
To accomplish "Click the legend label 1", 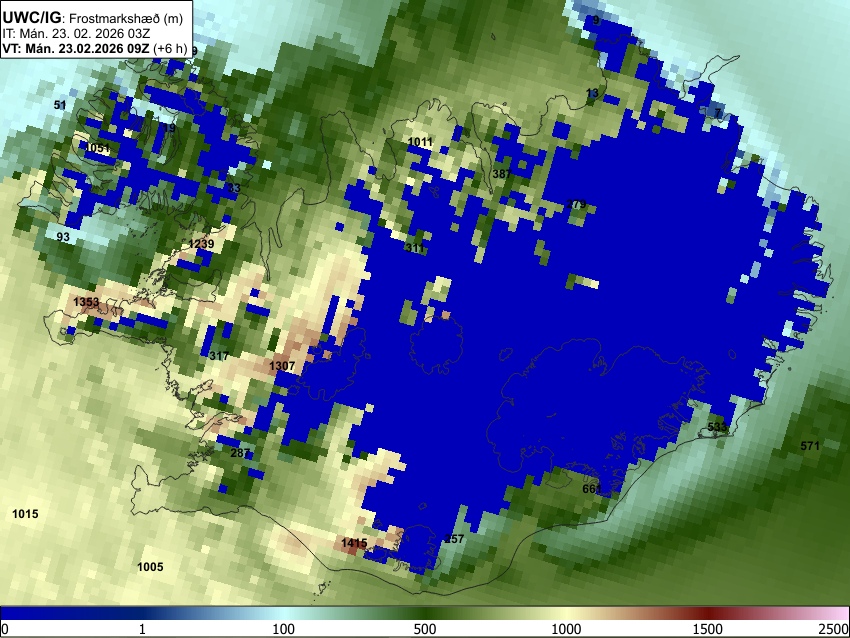I will tap(142, 629).
